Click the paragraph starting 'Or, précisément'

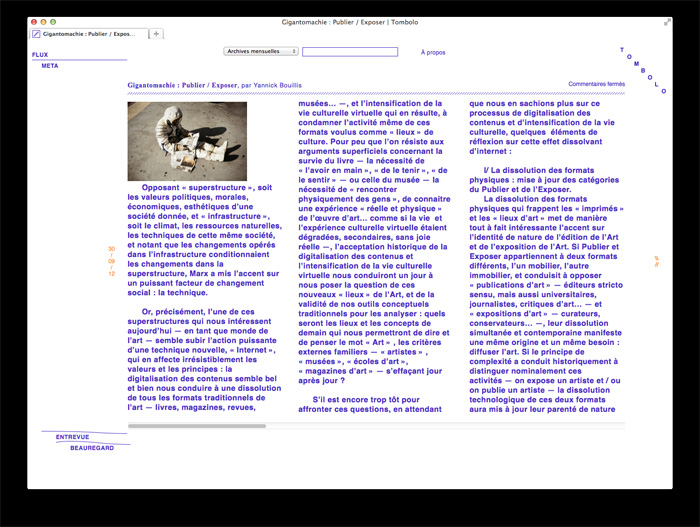[x=204, y=360]
